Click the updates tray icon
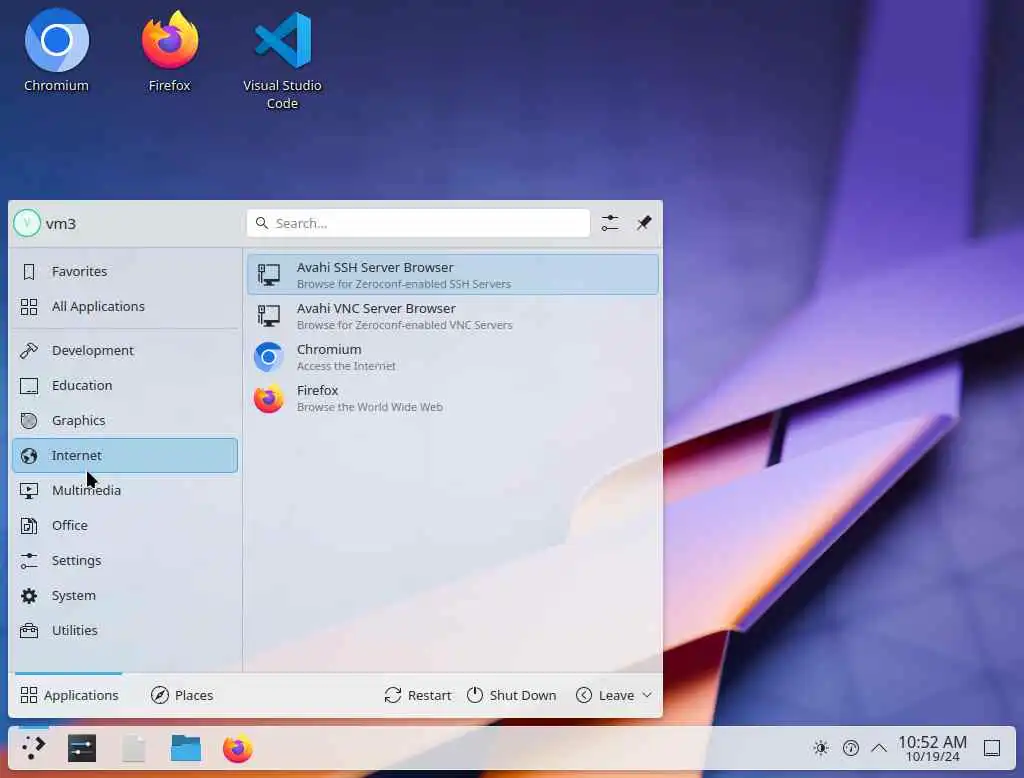This screenshot has height=778, width=1024. pyautogui.click(x=851, y=748)
